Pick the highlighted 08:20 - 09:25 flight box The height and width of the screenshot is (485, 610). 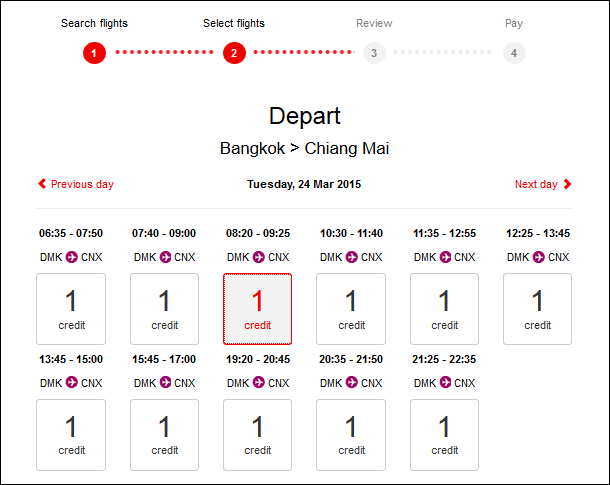[x=258, y=309]
